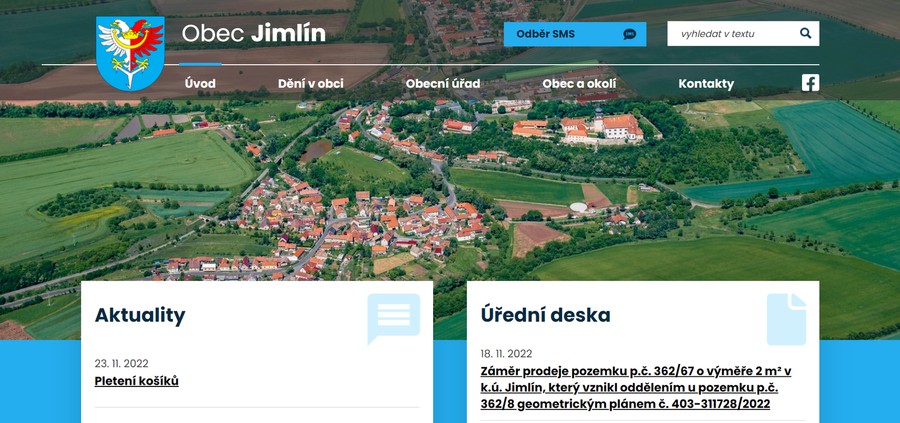Click the Jimlín coat of arms logo

(x=131, y=53)
